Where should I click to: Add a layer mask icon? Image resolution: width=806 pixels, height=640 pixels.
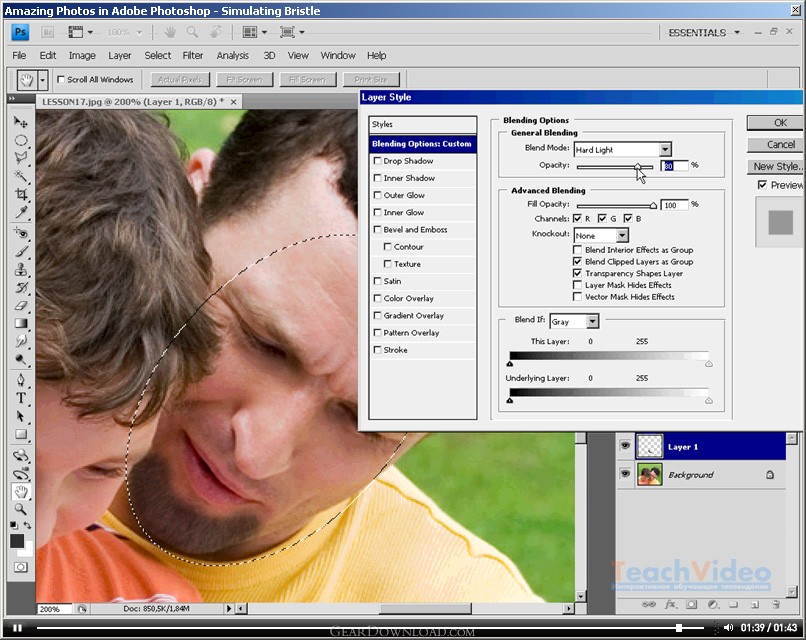tap(691, 605)
